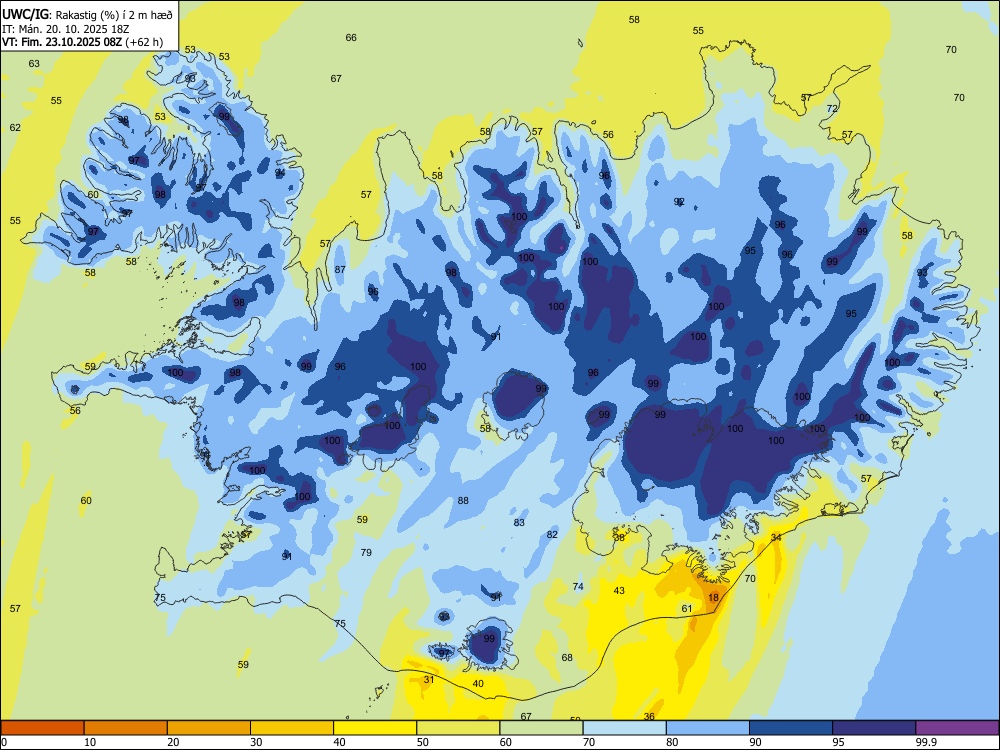The image size is (1000, 750).
Task: Select the legend tick label '20'
Action: click(173, 742)
